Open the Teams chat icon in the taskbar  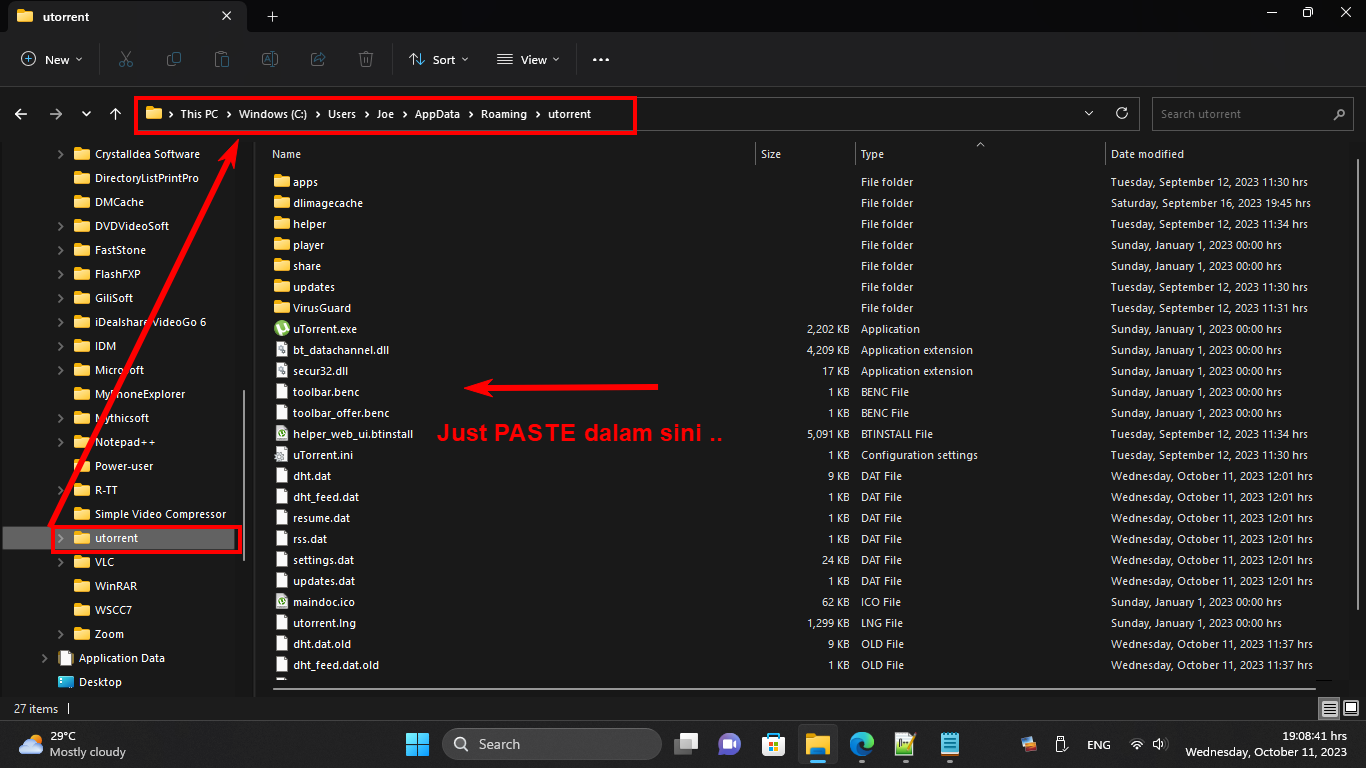pos(730,744)
